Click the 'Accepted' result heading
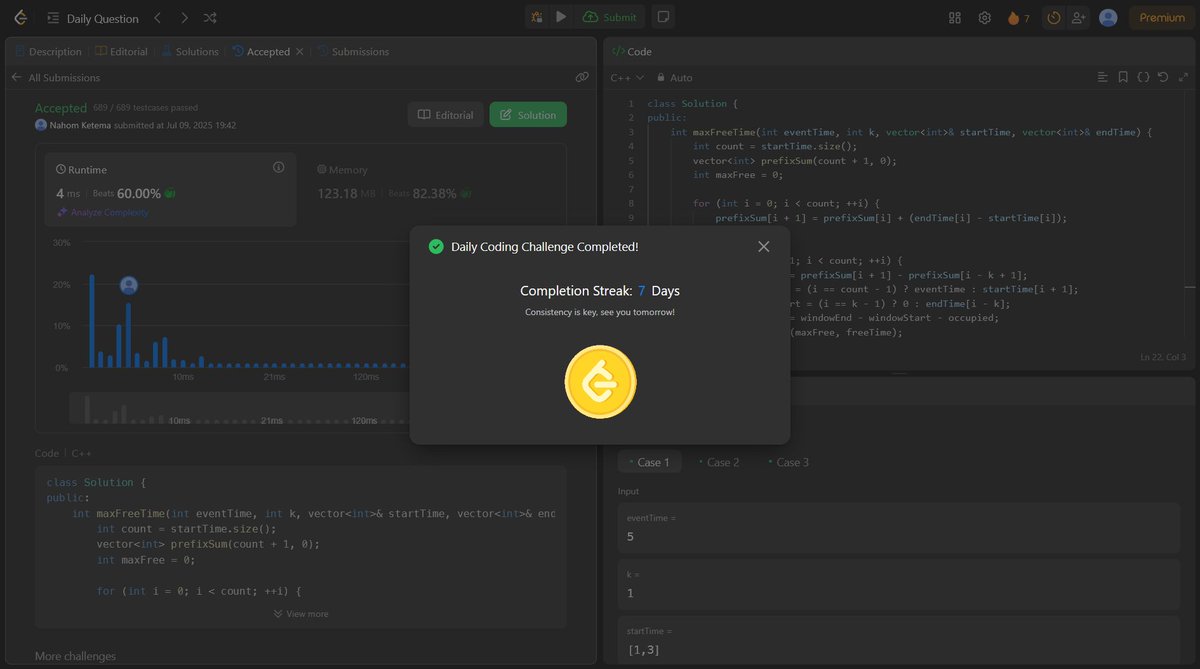 pyautogui.click(x=61, y=108)
